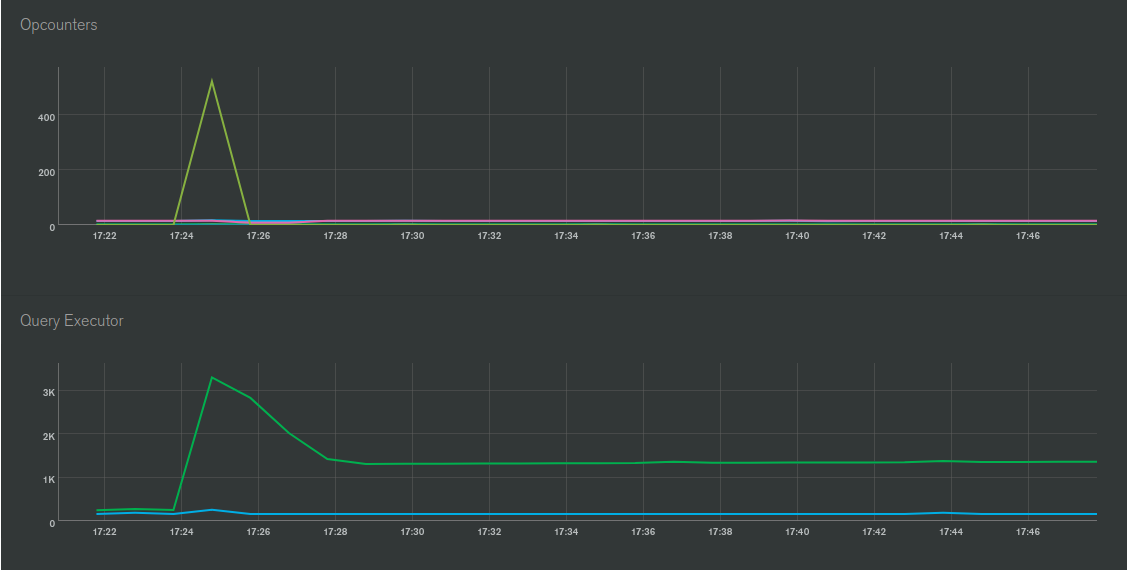Click the 17:34 time label in Query Executor
The height and width of the screenshot is (570, 1128).
566,532
